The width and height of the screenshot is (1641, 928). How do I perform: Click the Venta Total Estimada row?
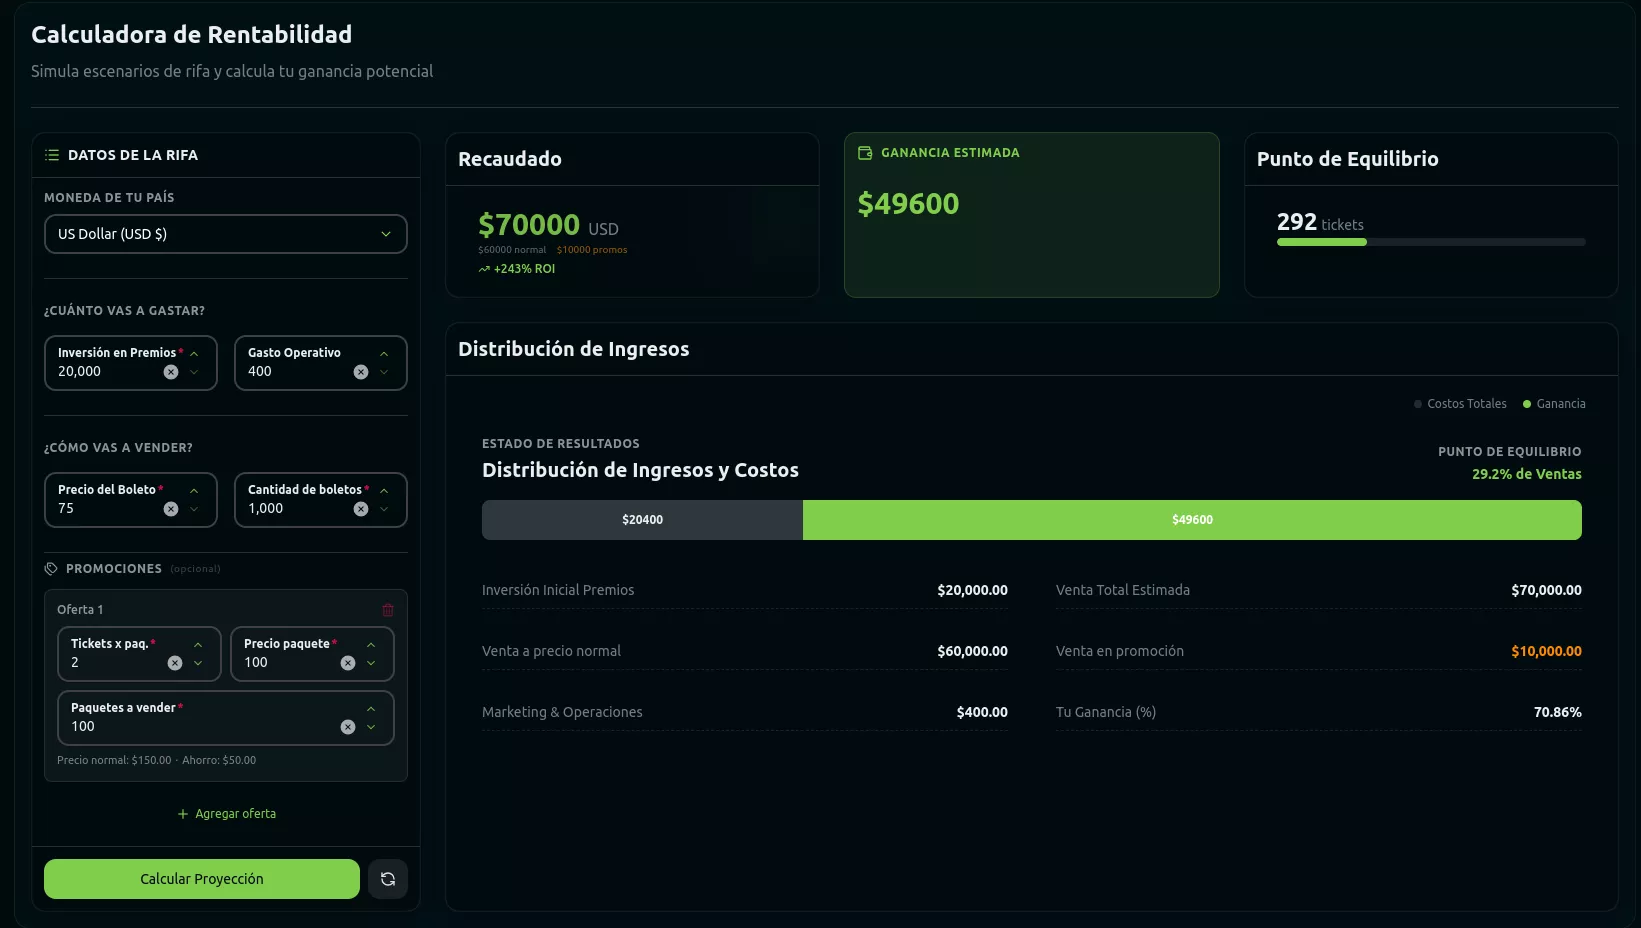pyautogui.click(x=1319, y=591)
